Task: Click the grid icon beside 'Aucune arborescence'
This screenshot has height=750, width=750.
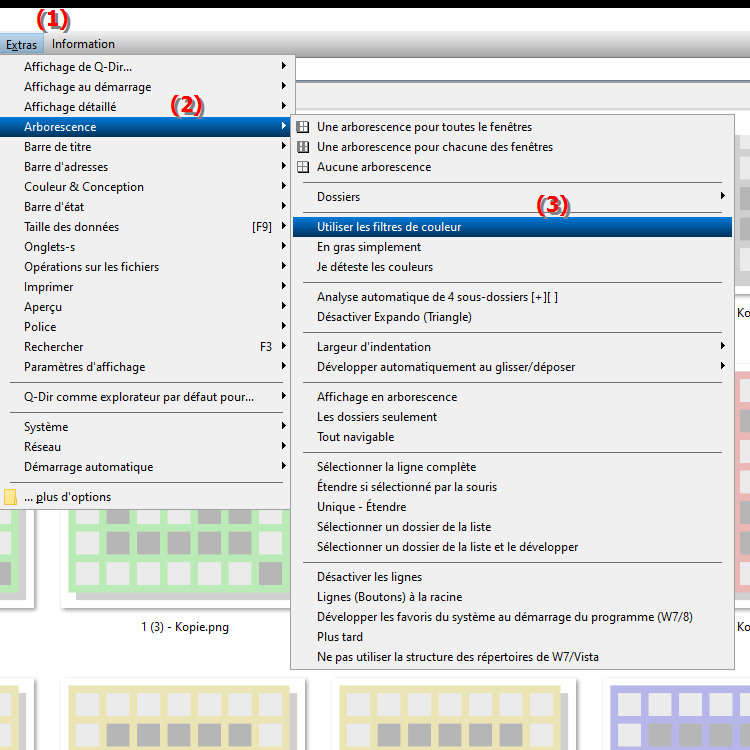Action: point(303,167)
